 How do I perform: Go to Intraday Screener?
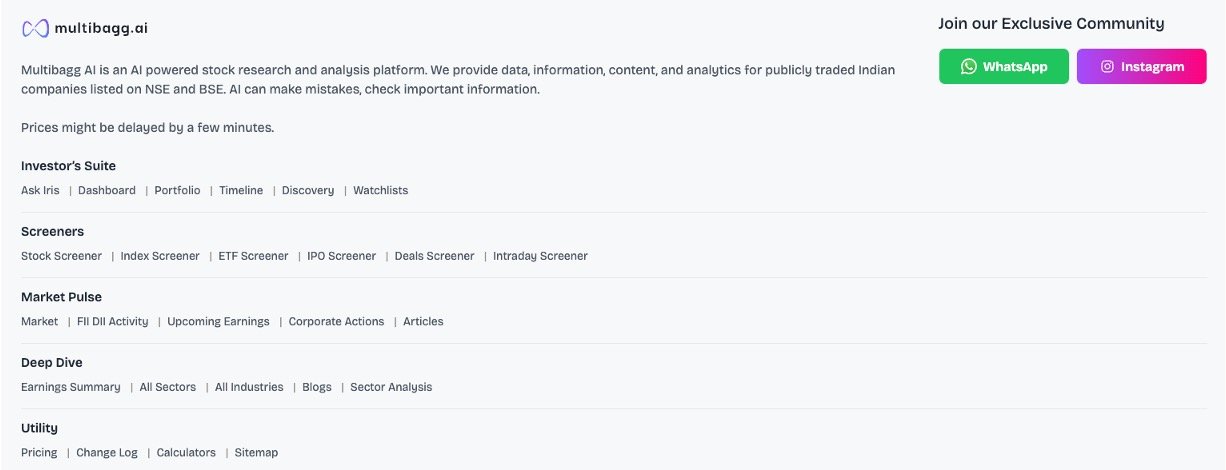[x=540, y=256]
